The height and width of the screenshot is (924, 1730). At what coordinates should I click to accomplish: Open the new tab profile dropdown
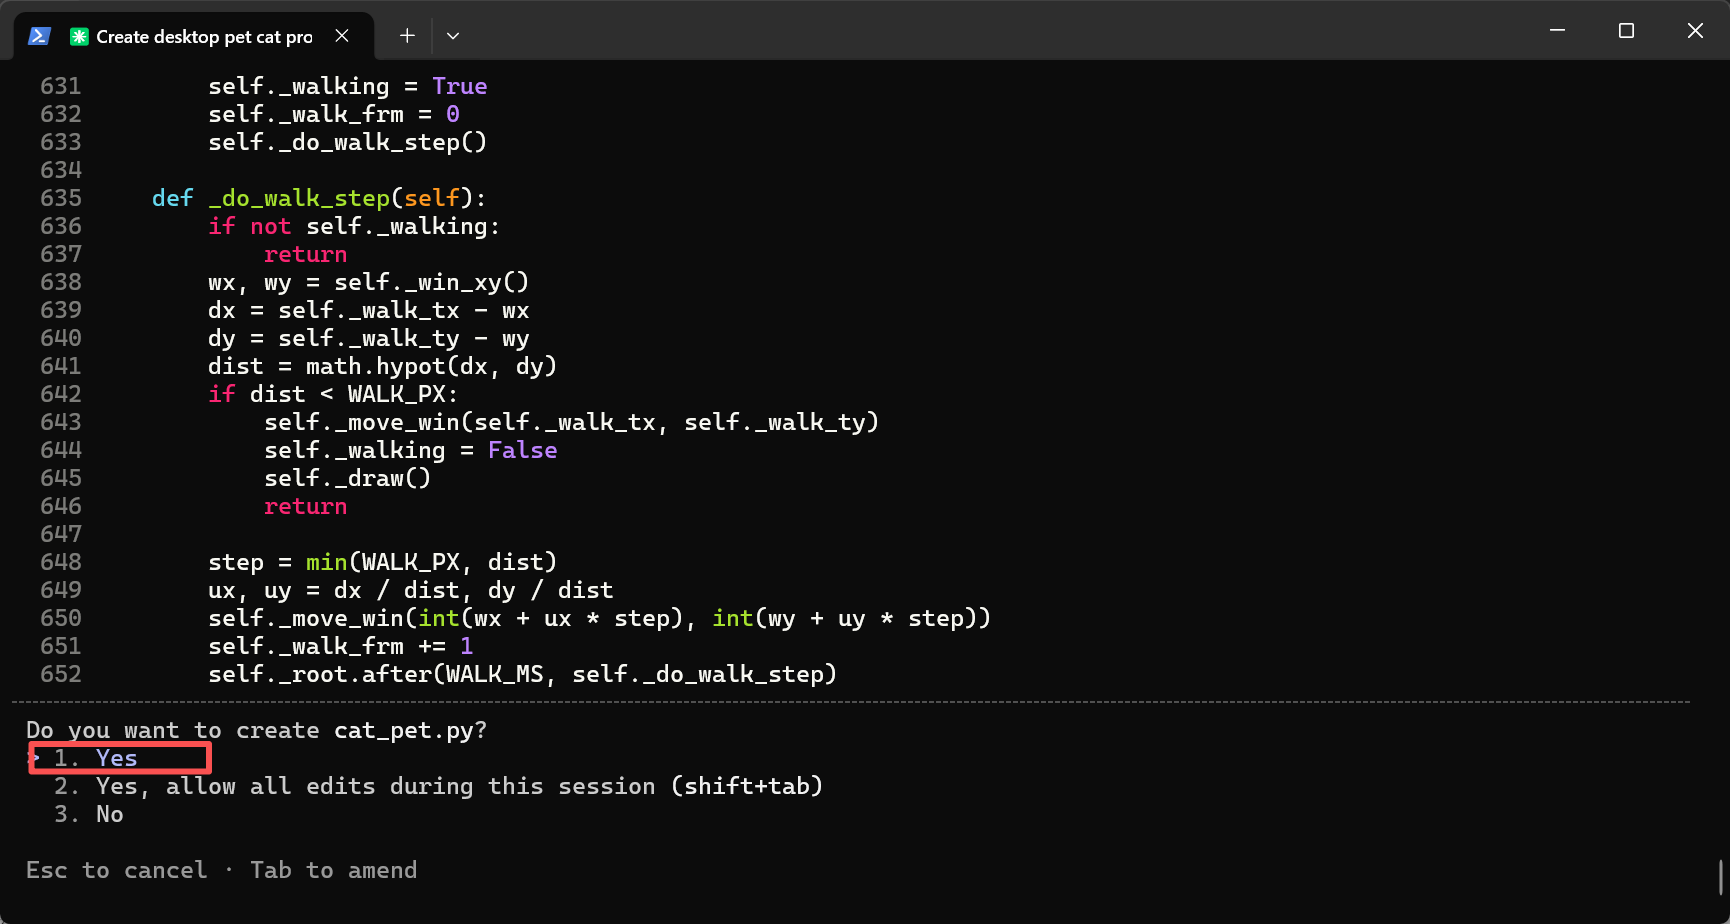pos(453,36)
